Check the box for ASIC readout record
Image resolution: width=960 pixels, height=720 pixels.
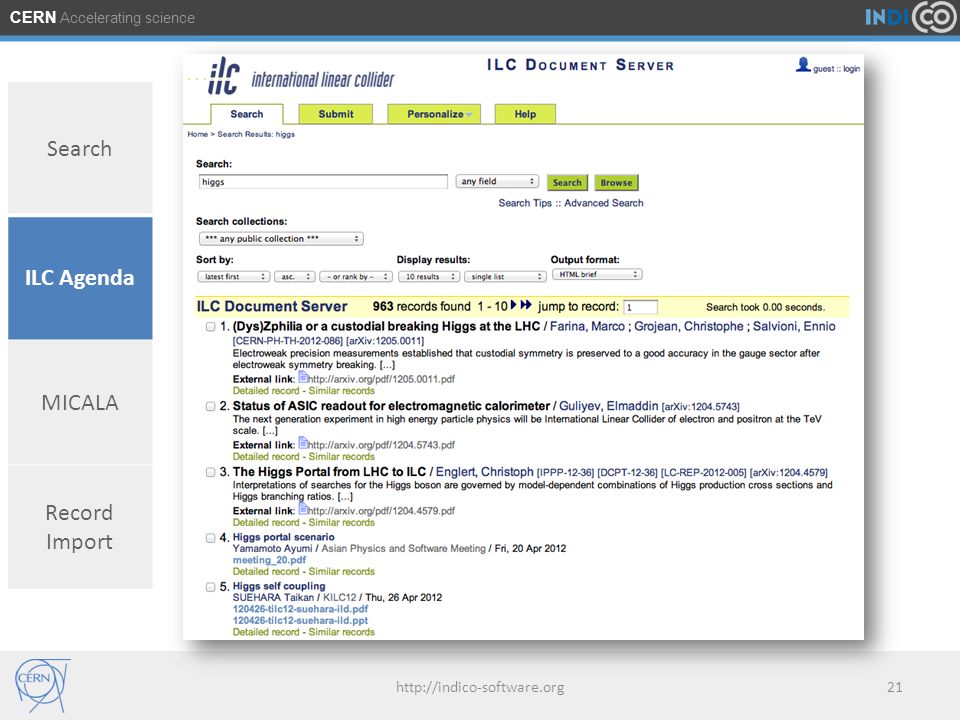[x=211, y=407]
